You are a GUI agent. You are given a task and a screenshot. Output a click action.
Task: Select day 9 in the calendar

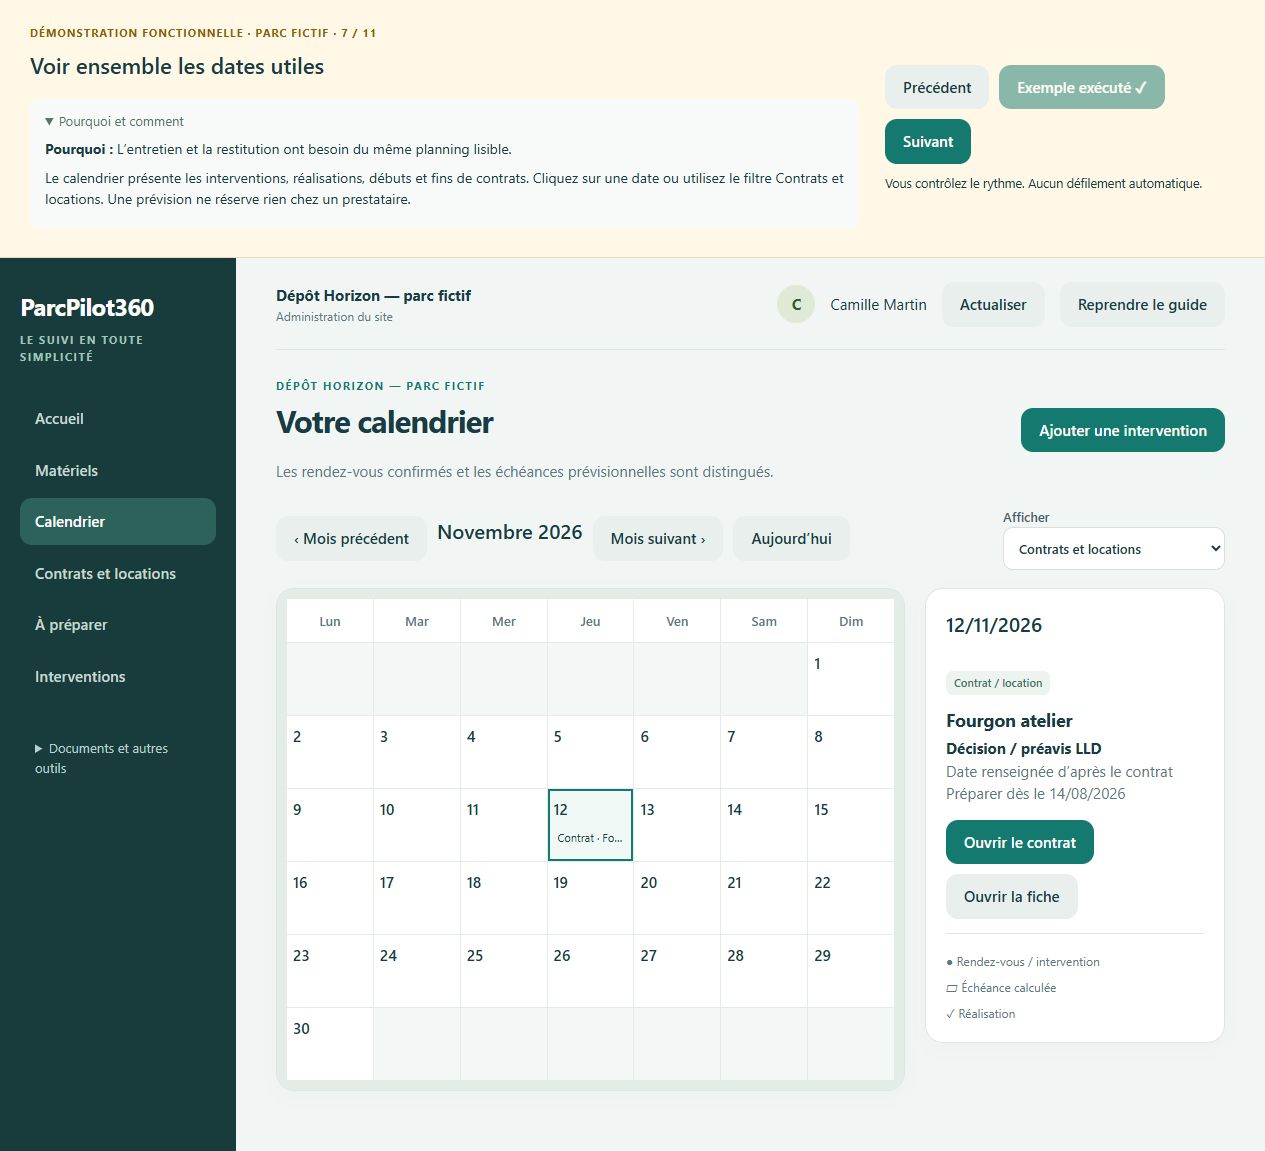(330, 825)
